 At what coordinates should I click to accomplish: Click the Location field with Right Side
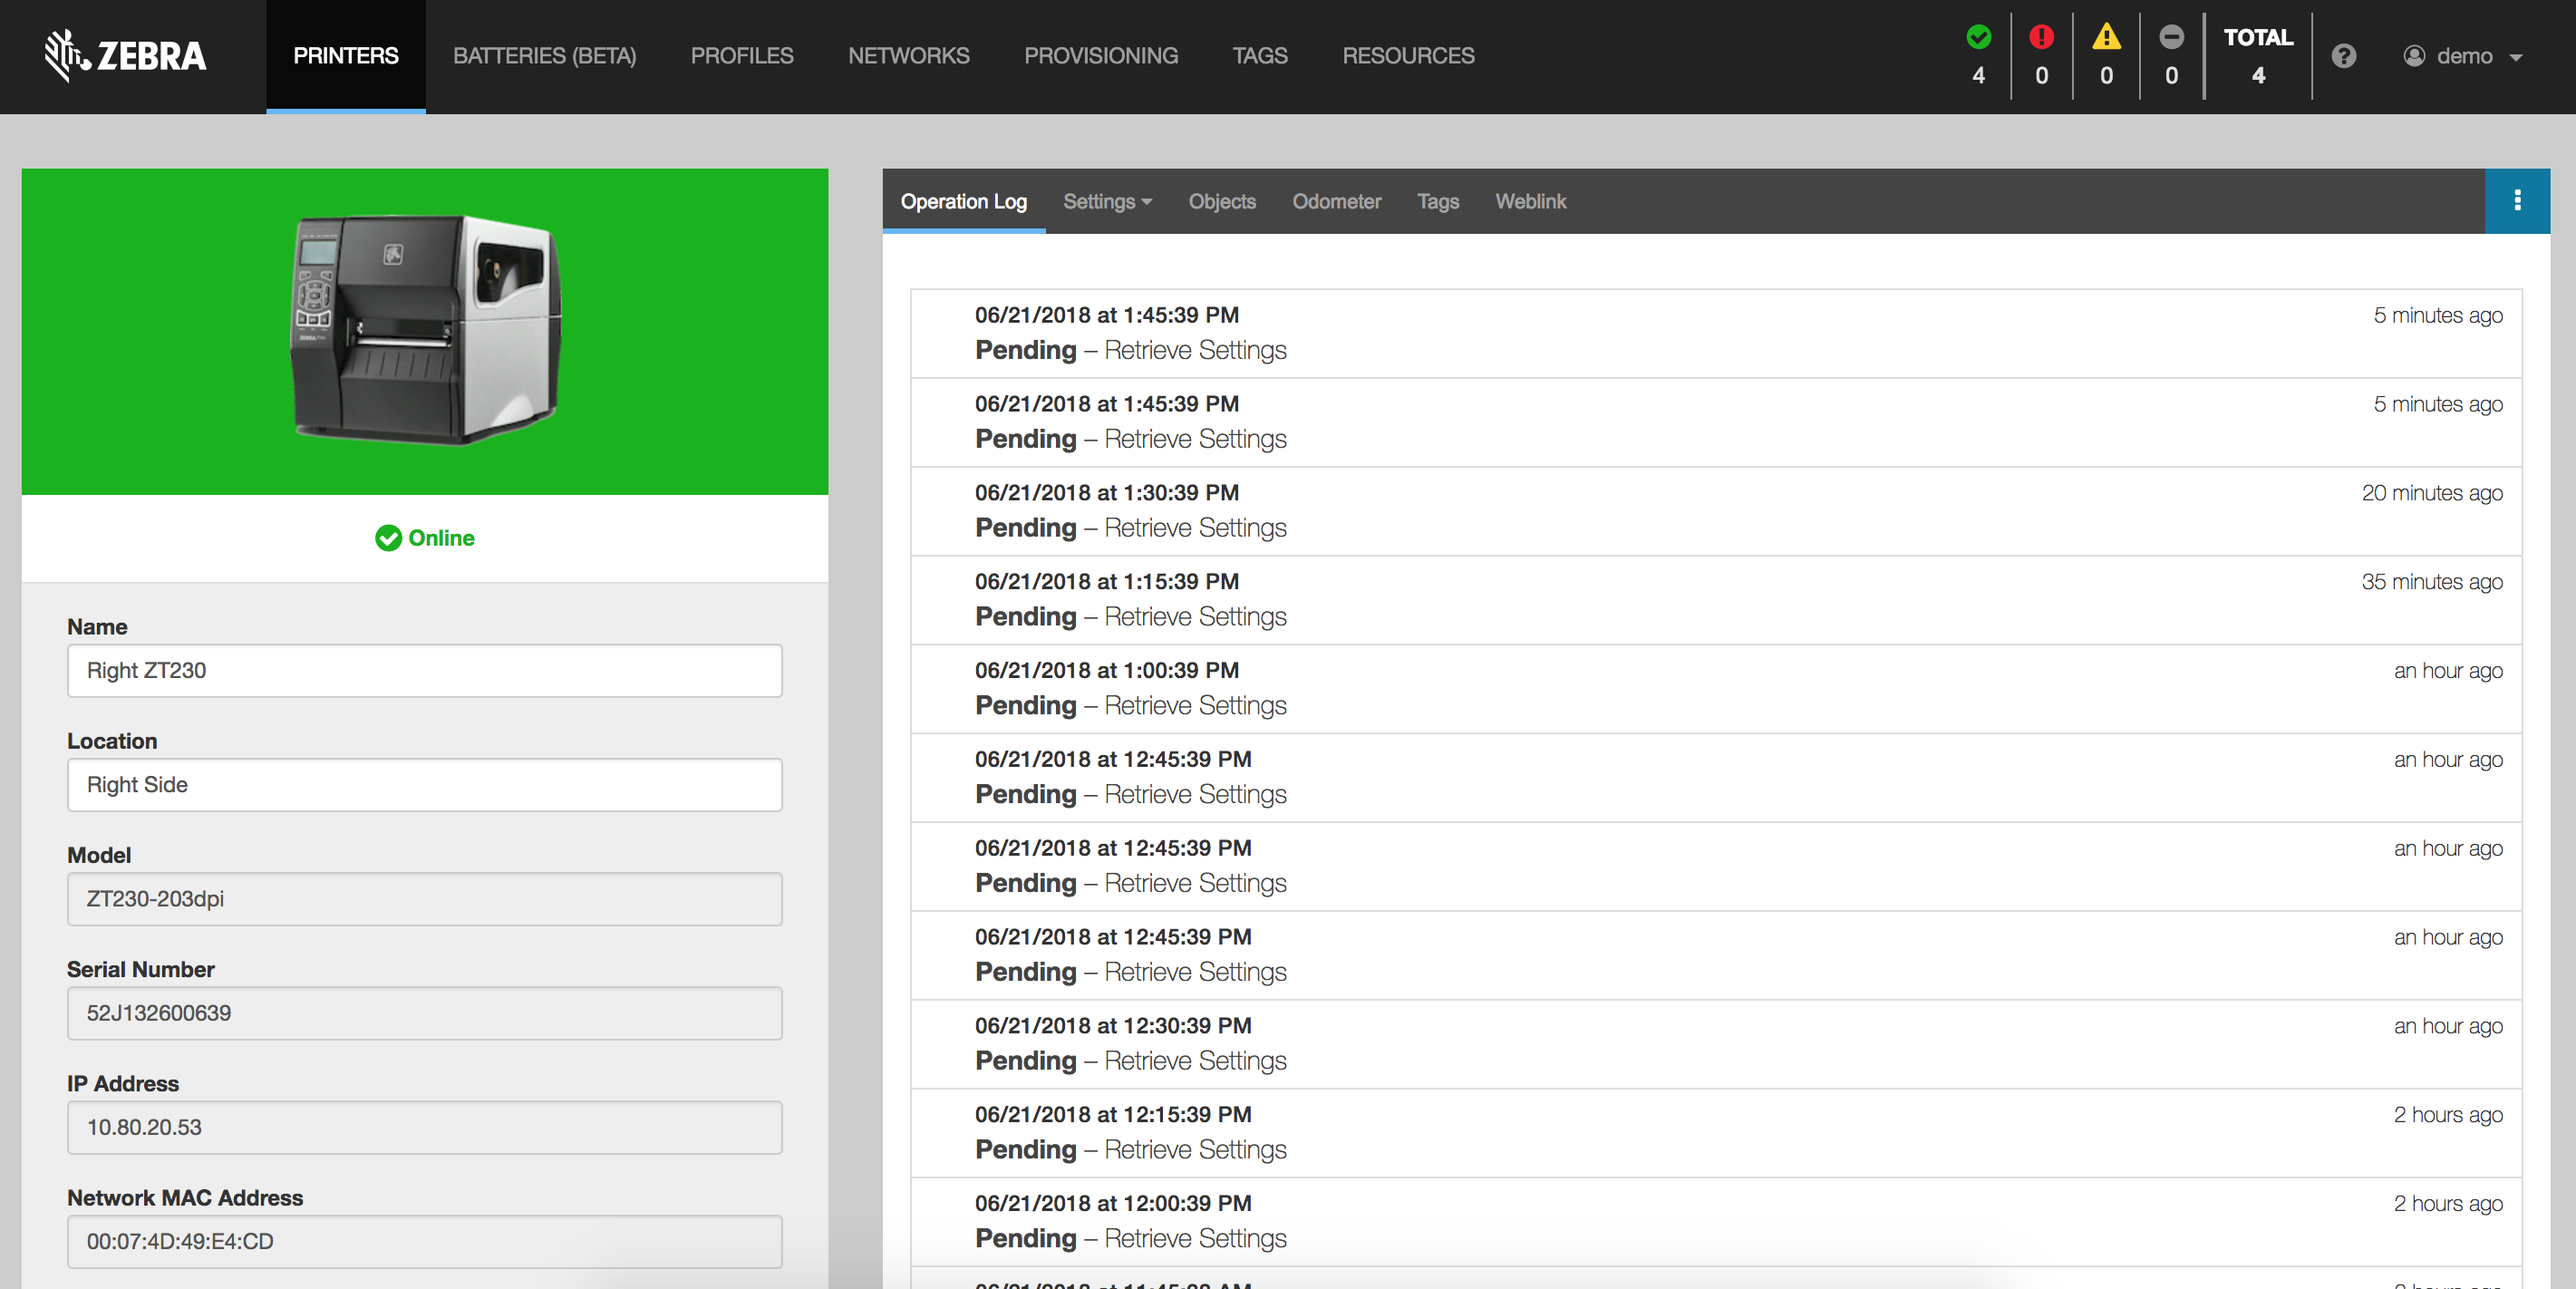[424, 785]
